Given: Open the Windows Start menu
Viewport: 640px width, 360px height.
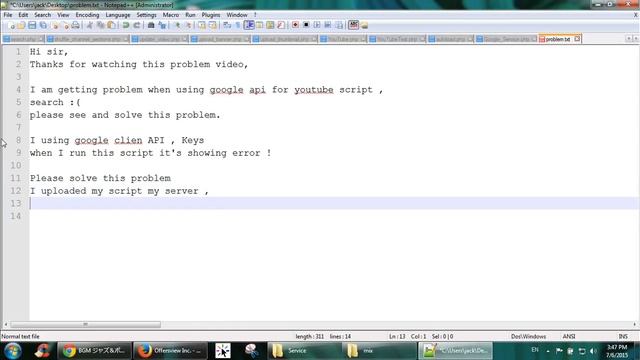Looking at the screenshot, I should click(12, 351).
